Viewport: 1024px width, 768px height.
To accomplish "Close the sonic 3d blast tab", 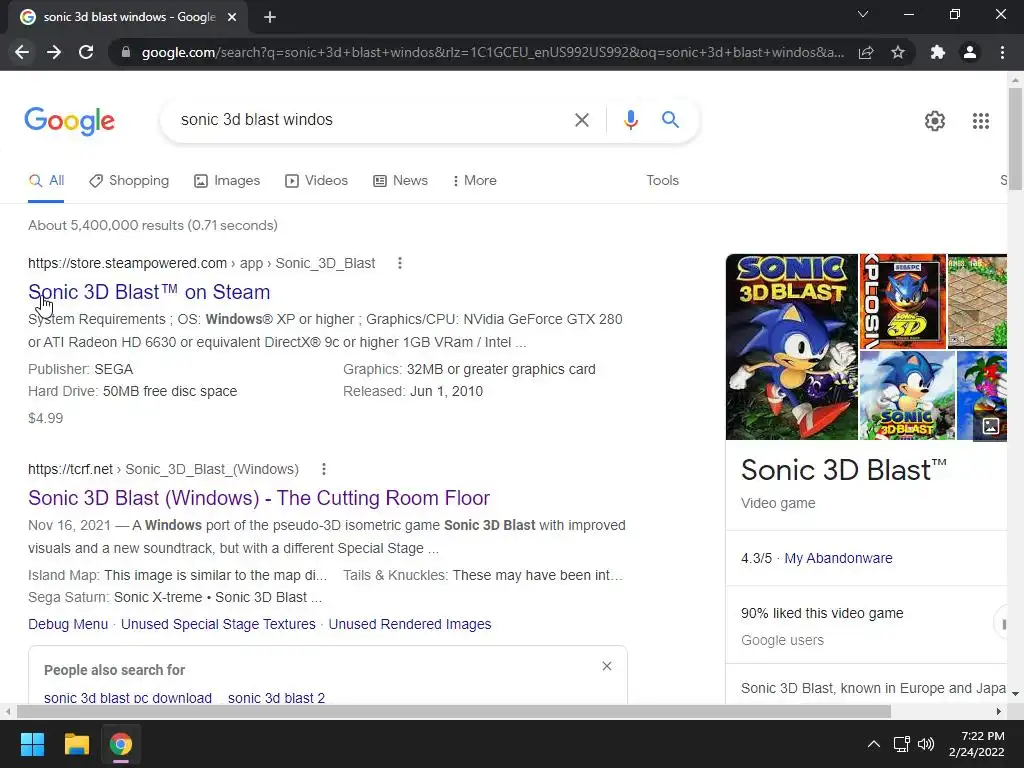I will pos(232,17).
